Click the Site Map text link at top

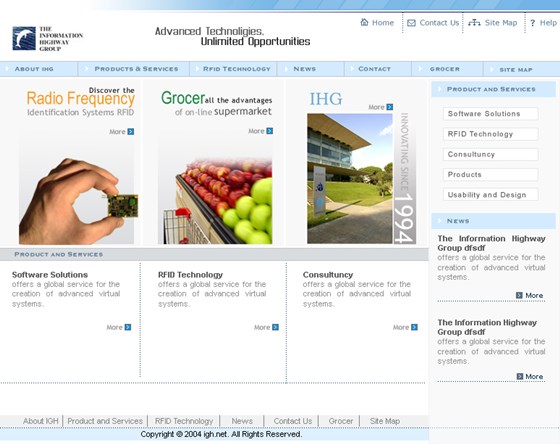pyautogui.click(x=501, y=23)
